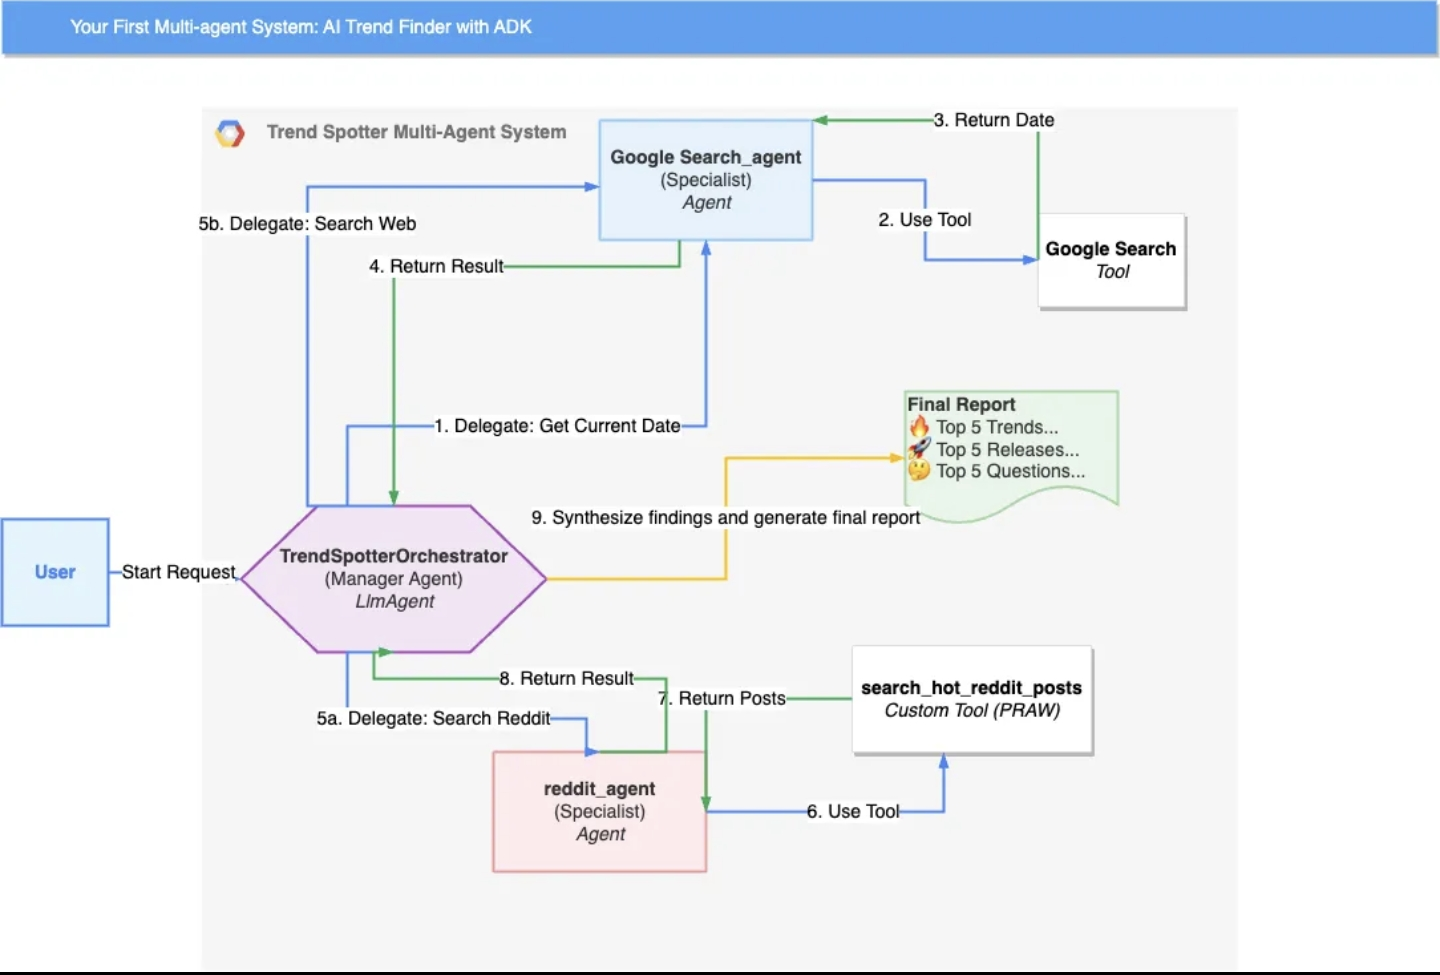Click the thinking face emoji beside Top 5 Questions
This screenshot has height=975, width=1440.
pyautogui.click(x=919, y=471)
